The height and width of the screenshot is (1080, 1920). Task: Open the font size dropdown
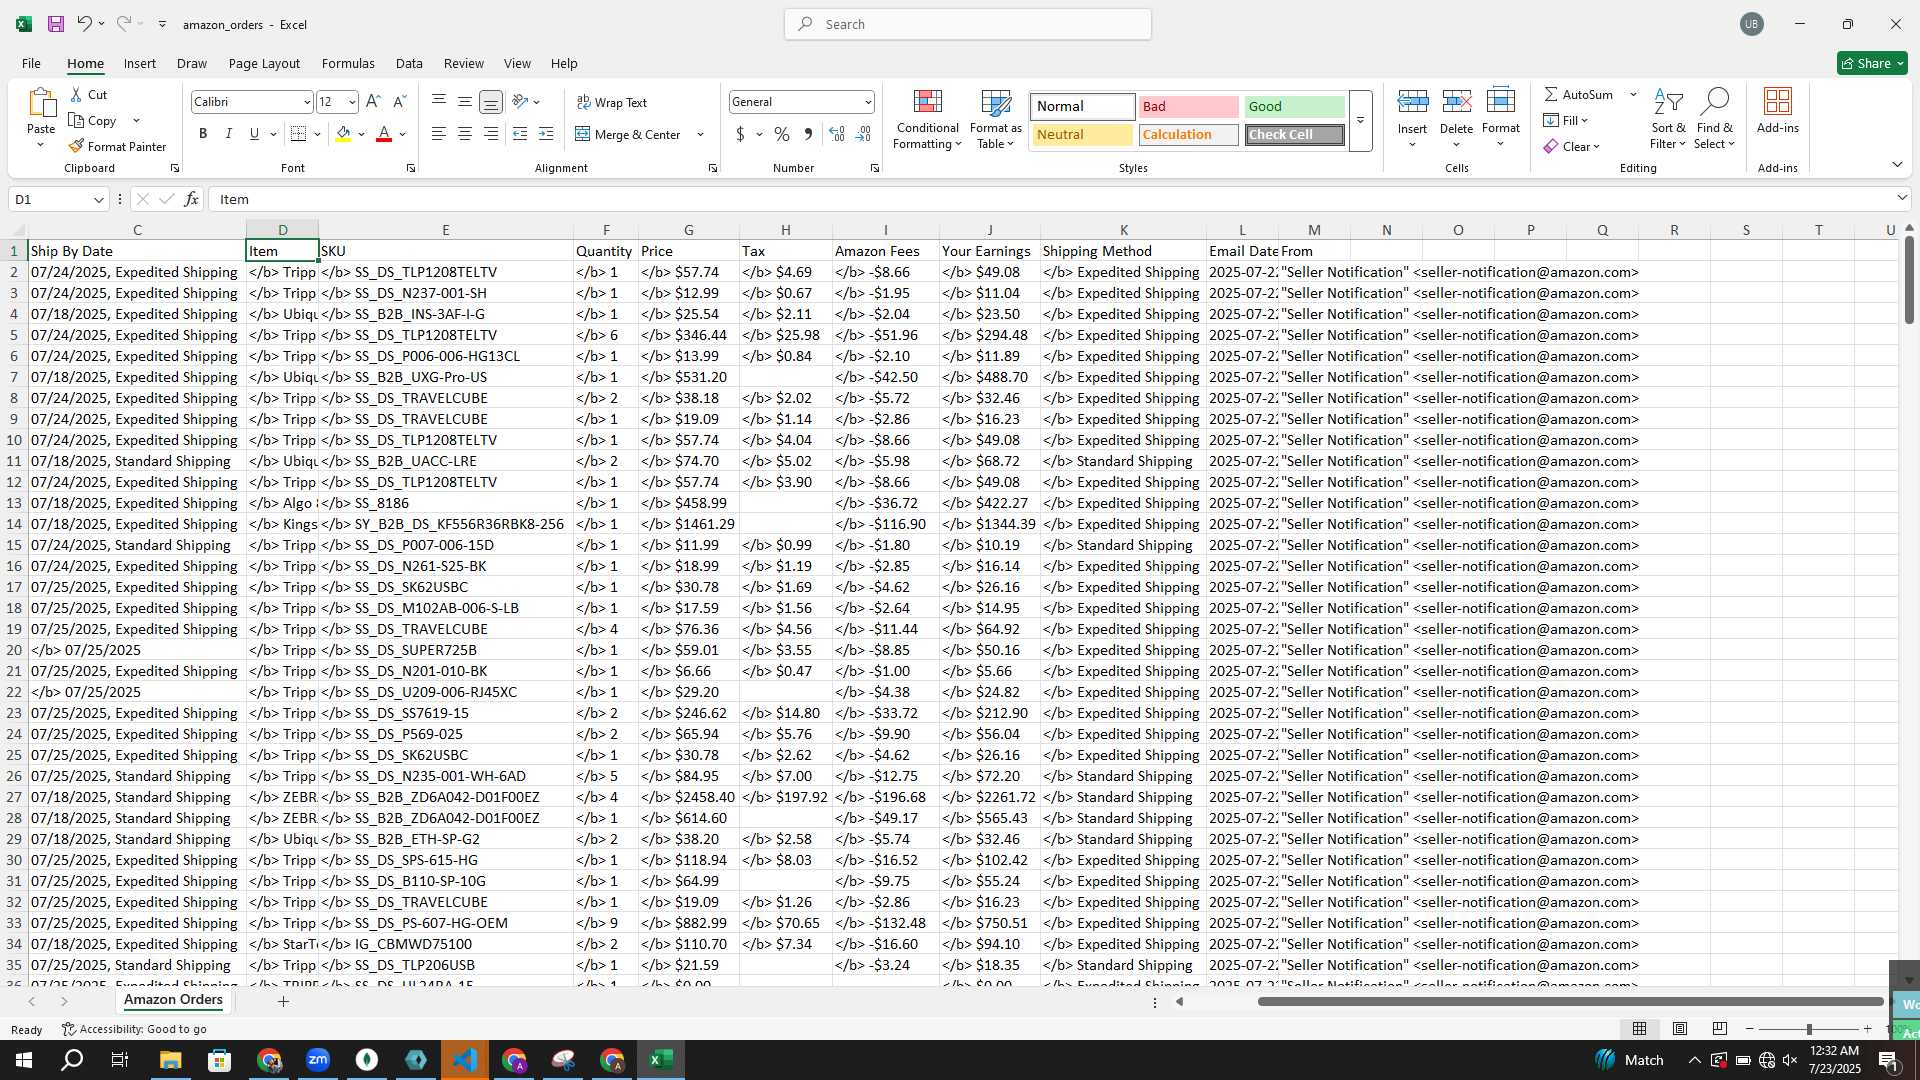[352, 102]
